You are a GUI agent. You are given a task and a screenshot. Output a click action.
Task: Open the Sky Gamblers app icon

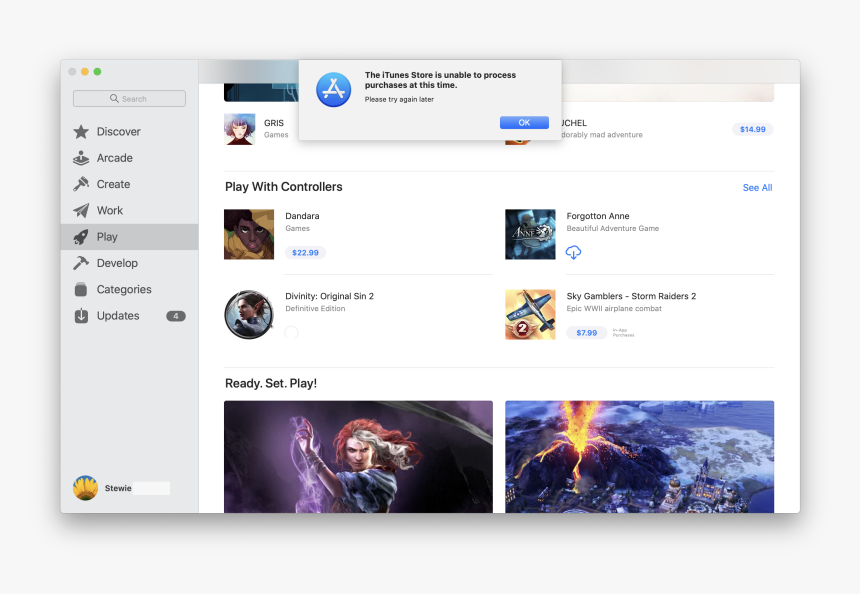pyautogui.click(x=530, y=314)
